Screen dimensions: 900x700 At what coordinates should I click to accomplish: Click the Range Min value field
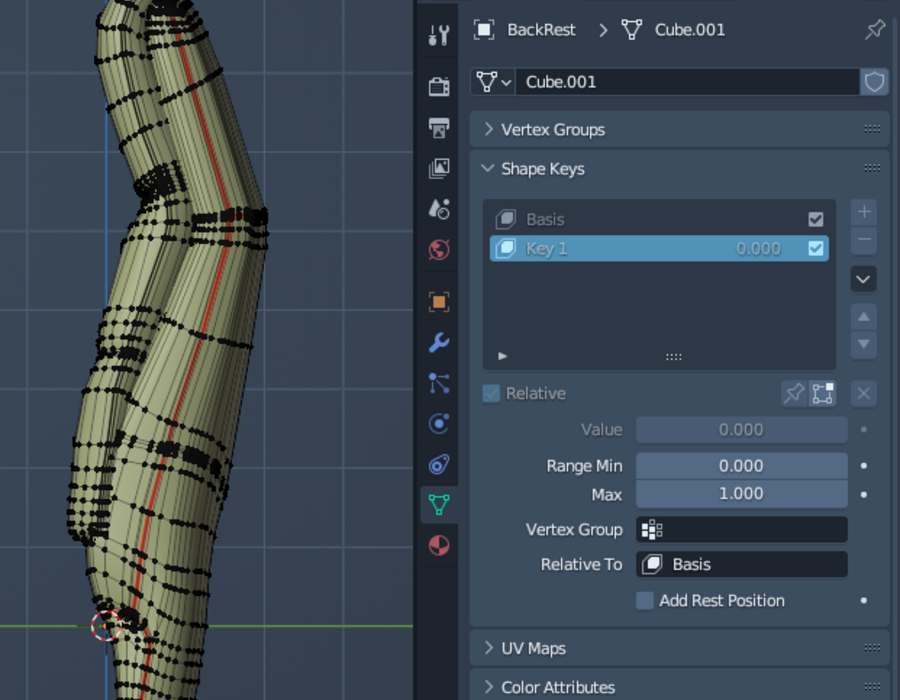(742, 466)
